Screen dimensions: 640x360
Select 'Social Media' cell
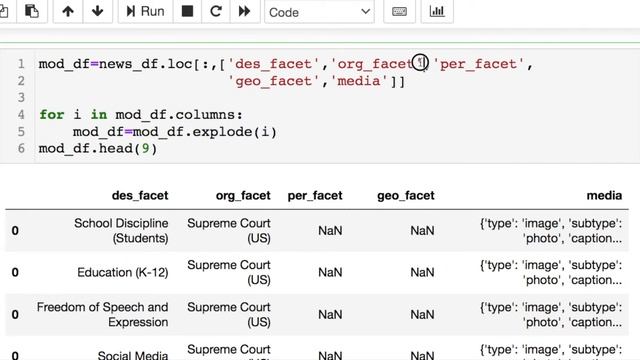coord(133,355)
